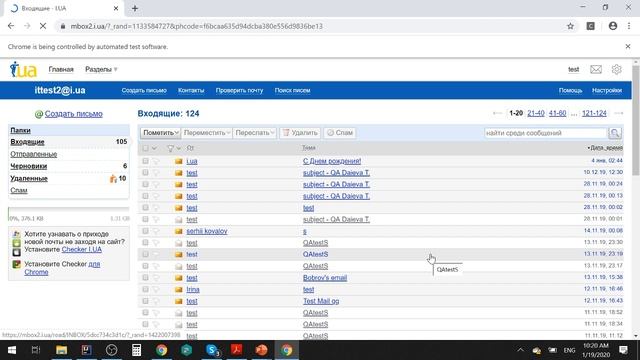This screenshot has height=360, width=640.
Task: Check the box for the Bobrov's email message
Action: (x=145, y=278)
